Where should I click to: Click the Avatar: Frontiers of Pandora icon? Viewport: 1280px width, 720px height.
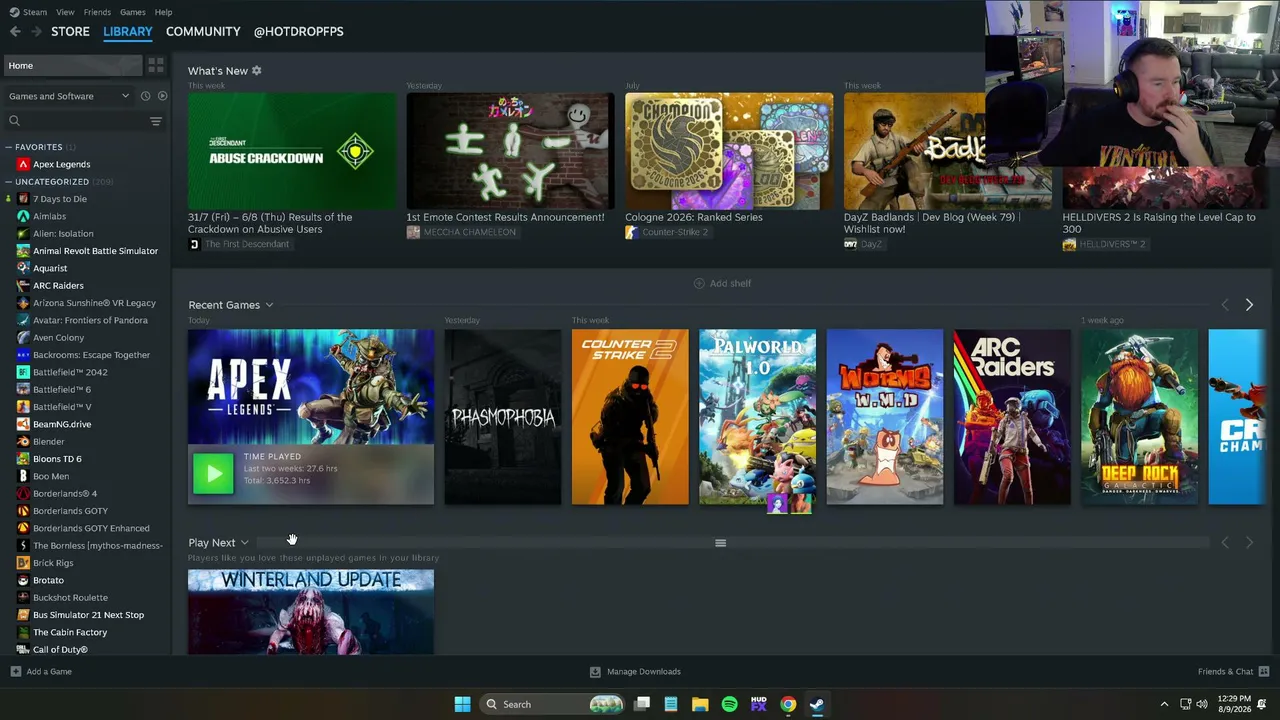pyautogui.click(x=23, y=320)
